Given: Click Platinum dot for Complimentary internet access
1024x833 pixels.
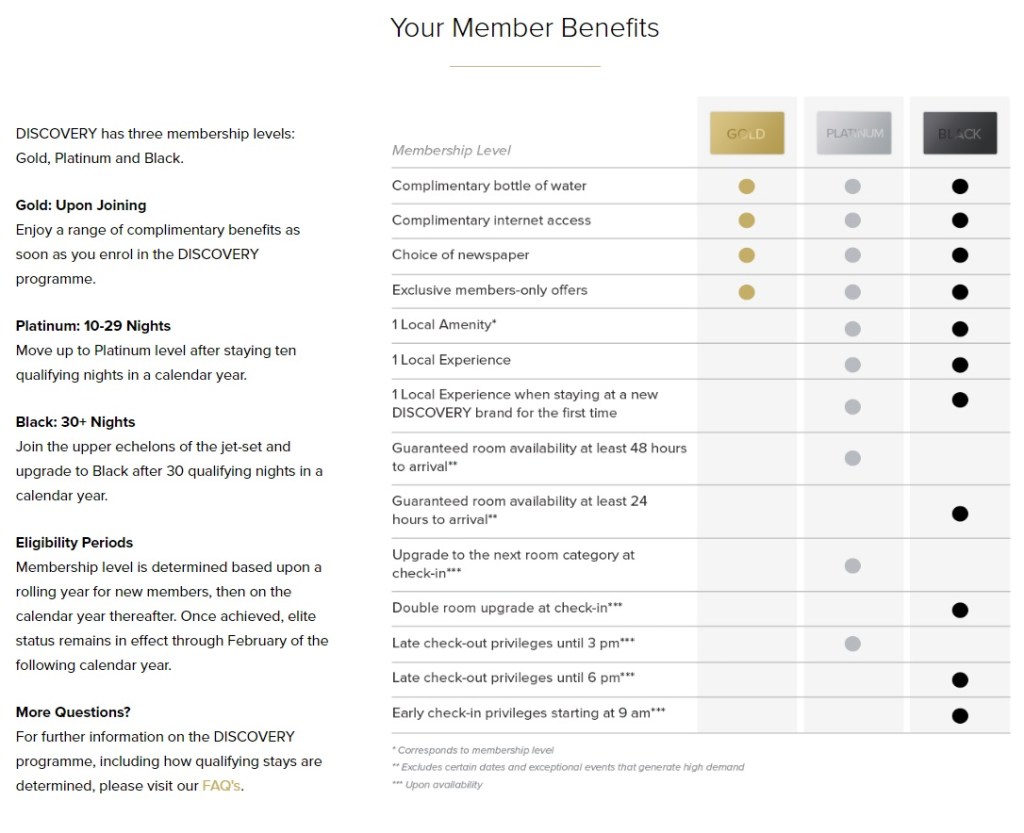Looking at the screenshot, I should click(853, 221).
